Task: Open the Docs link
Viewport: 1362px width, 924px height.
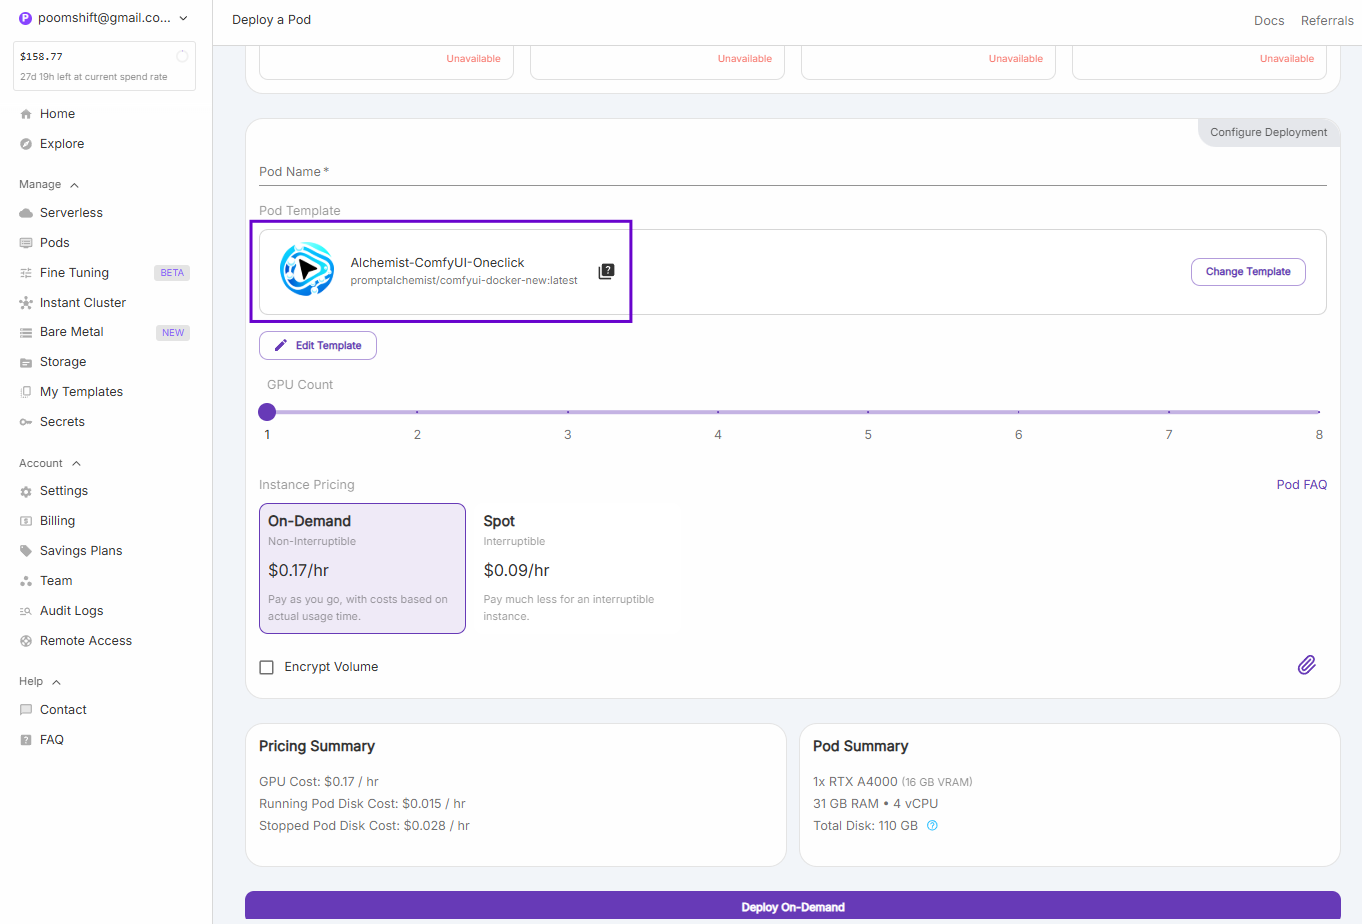Action: coord(1269,21)
